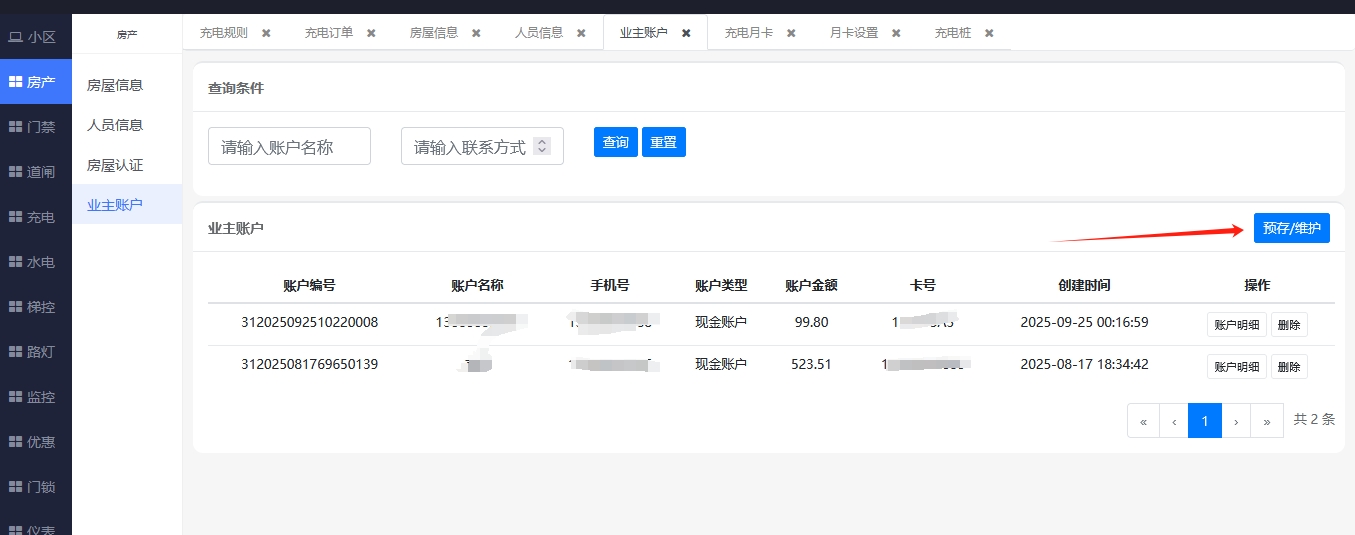Click the 预存/维护 button
The image size is (1355, 535).
[1291, 228]
